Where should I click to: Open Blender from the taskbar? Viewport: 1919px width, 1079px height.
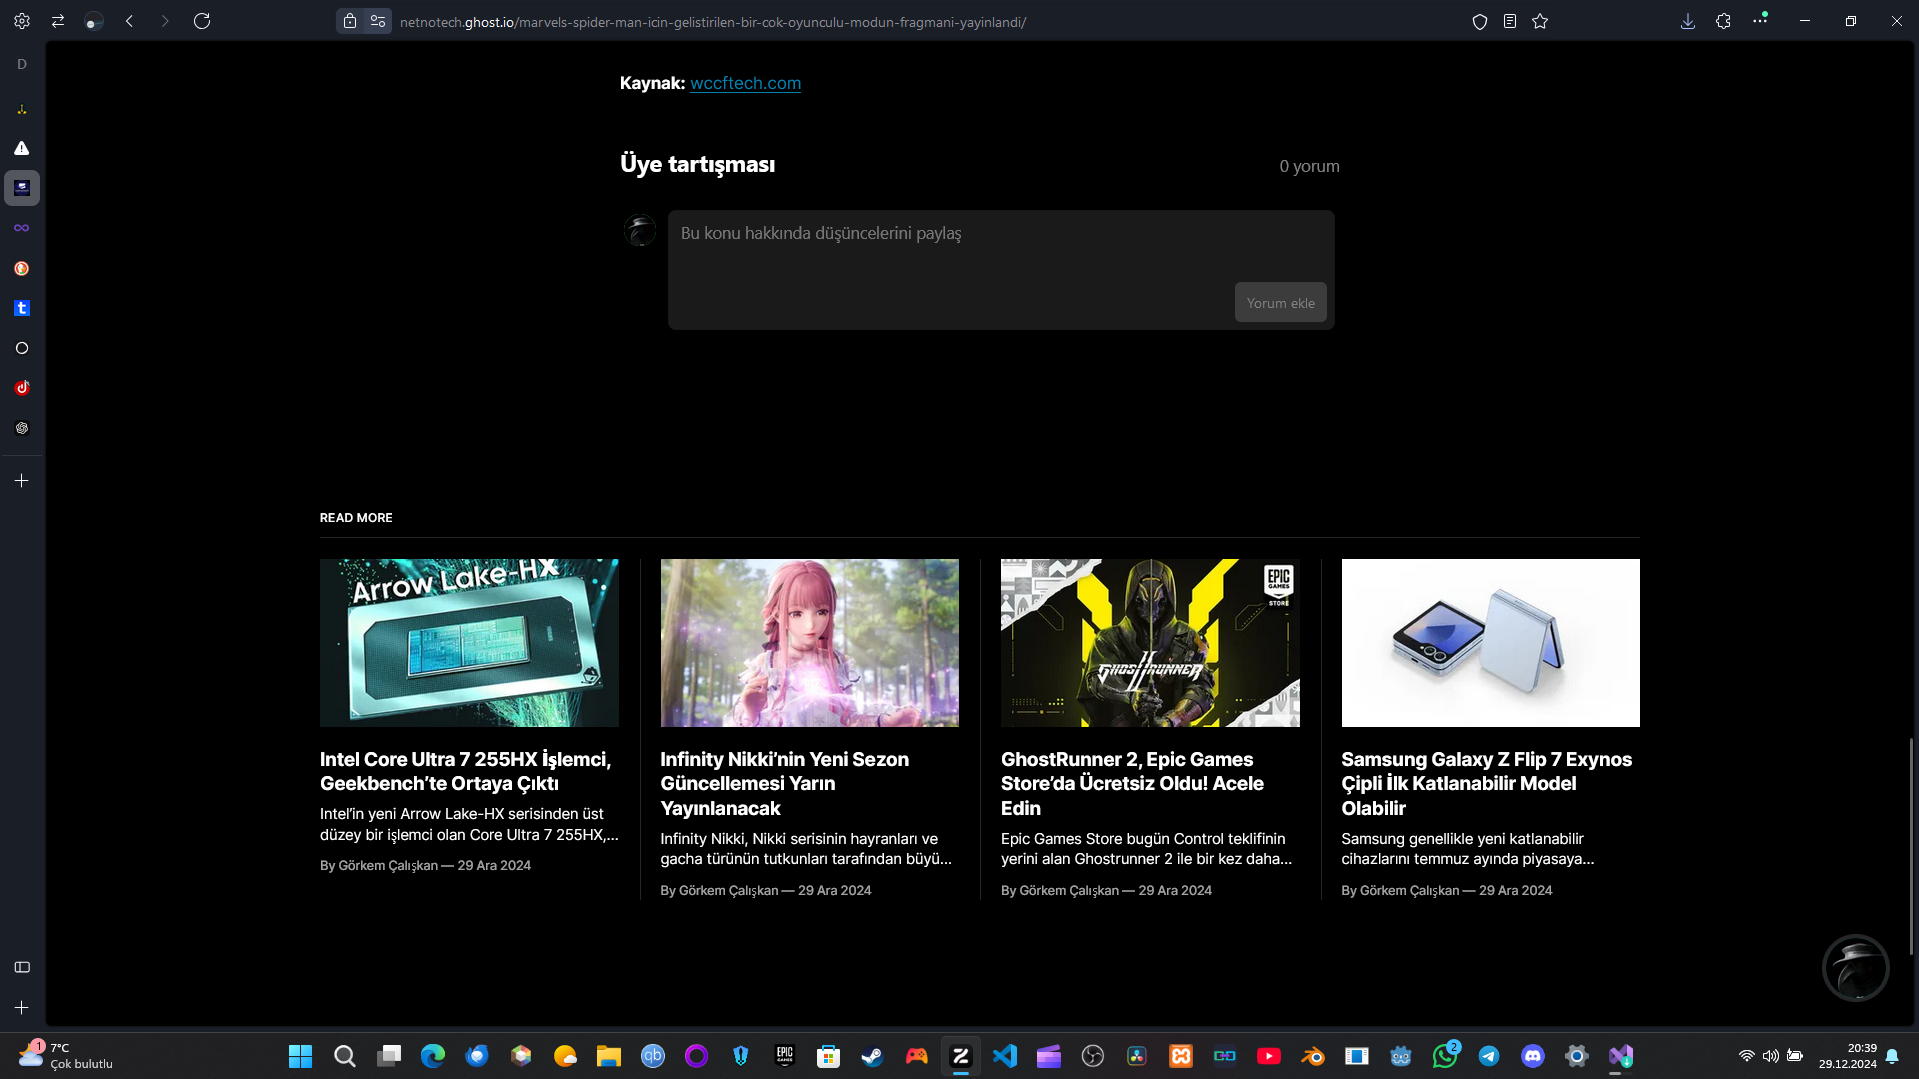click(1313, 1056)
